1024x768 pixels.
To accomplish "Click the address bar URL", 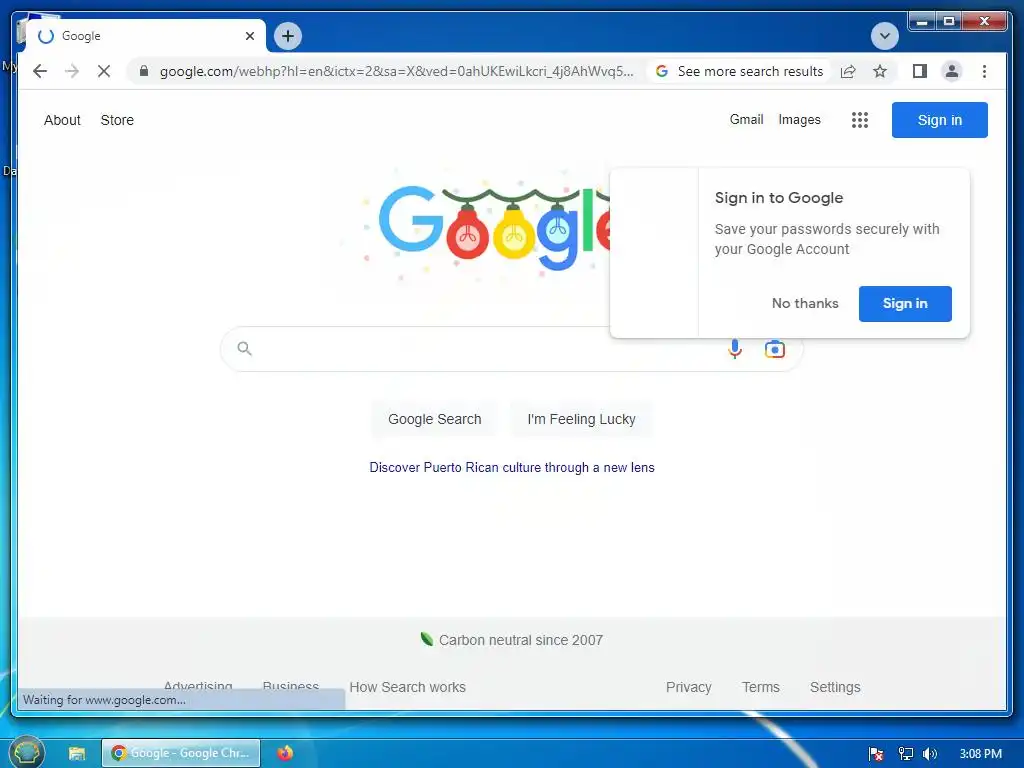I will pyautogui.click(x=396, y=71).
